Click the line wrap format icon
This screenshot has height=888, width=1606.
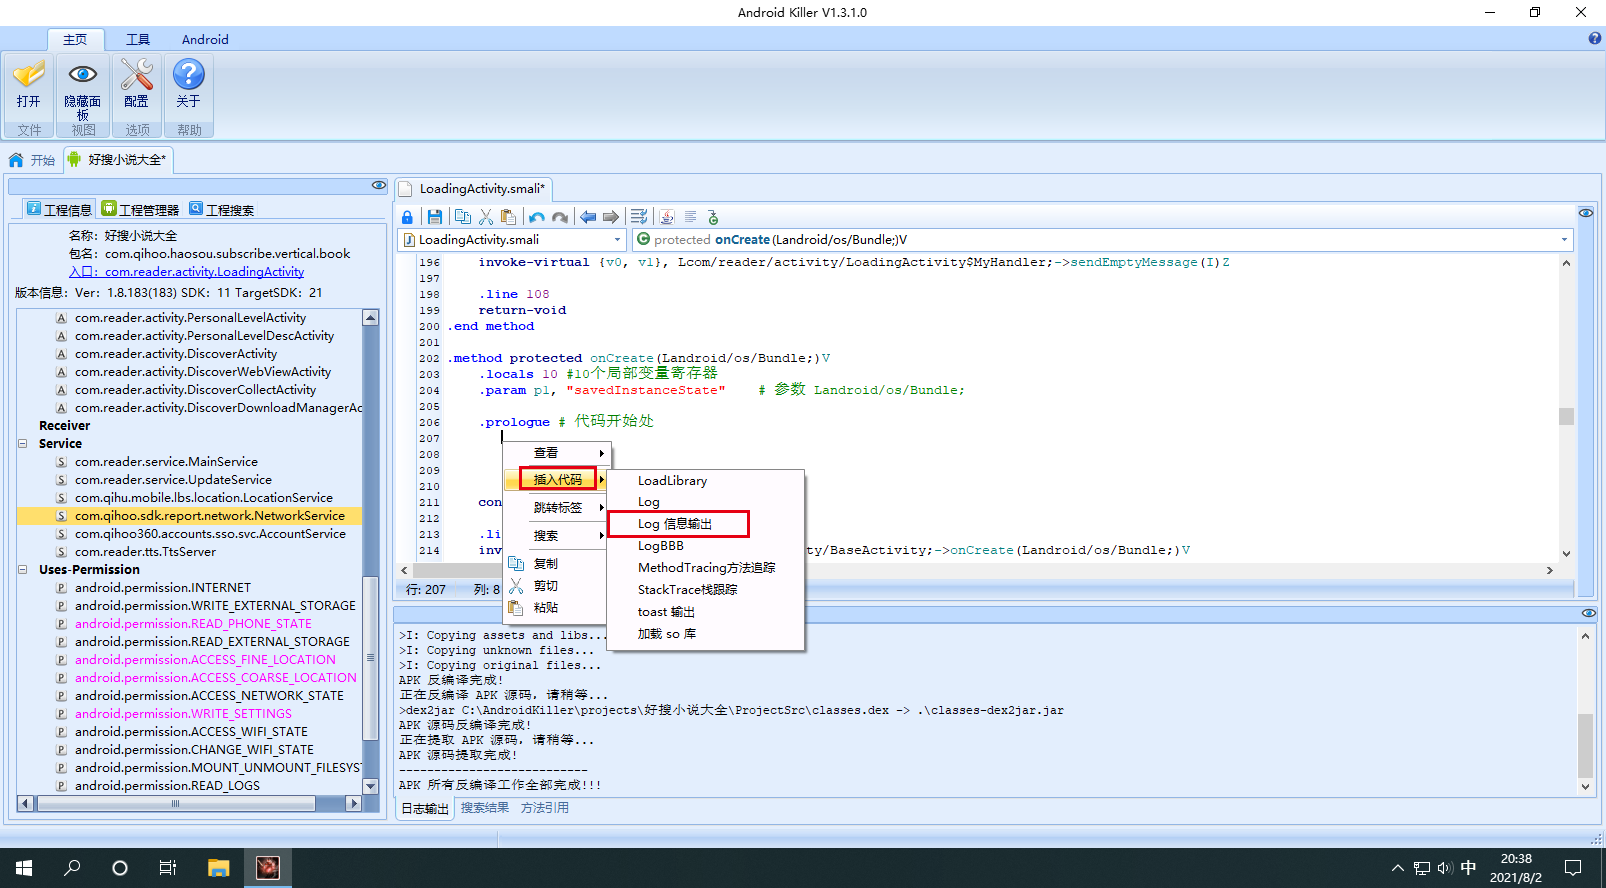click(x=639, y=217)
